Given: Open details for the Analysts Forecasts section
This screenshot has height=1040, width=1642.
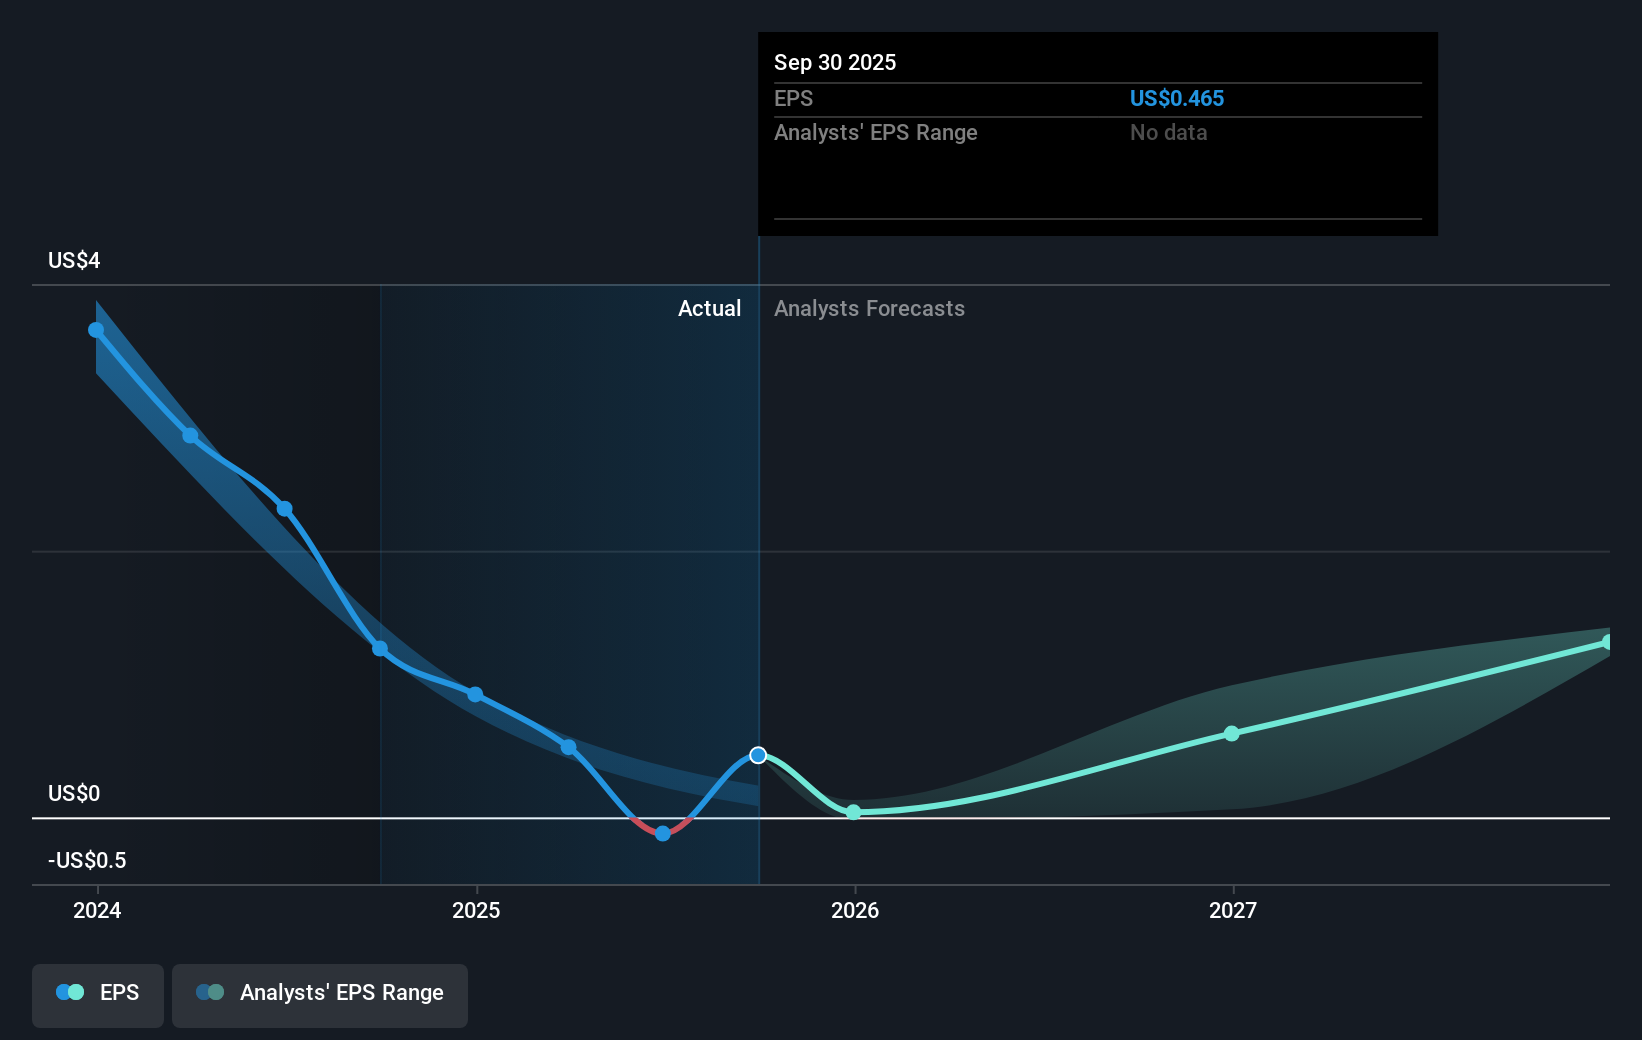Looking at the screenshot, I should 869,308.
